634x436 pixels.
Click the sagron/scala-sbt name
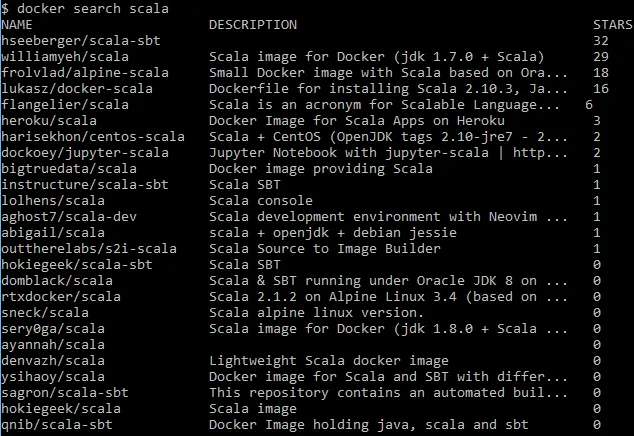coord(65,393)
